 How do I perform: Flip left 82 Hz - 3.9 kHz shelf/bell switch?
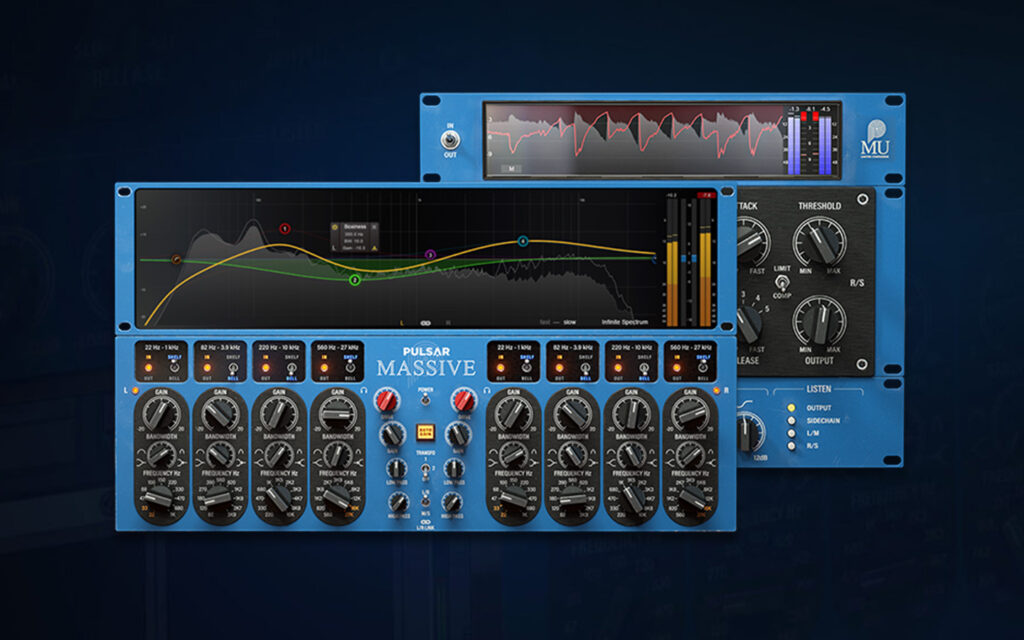coord(233,368)
